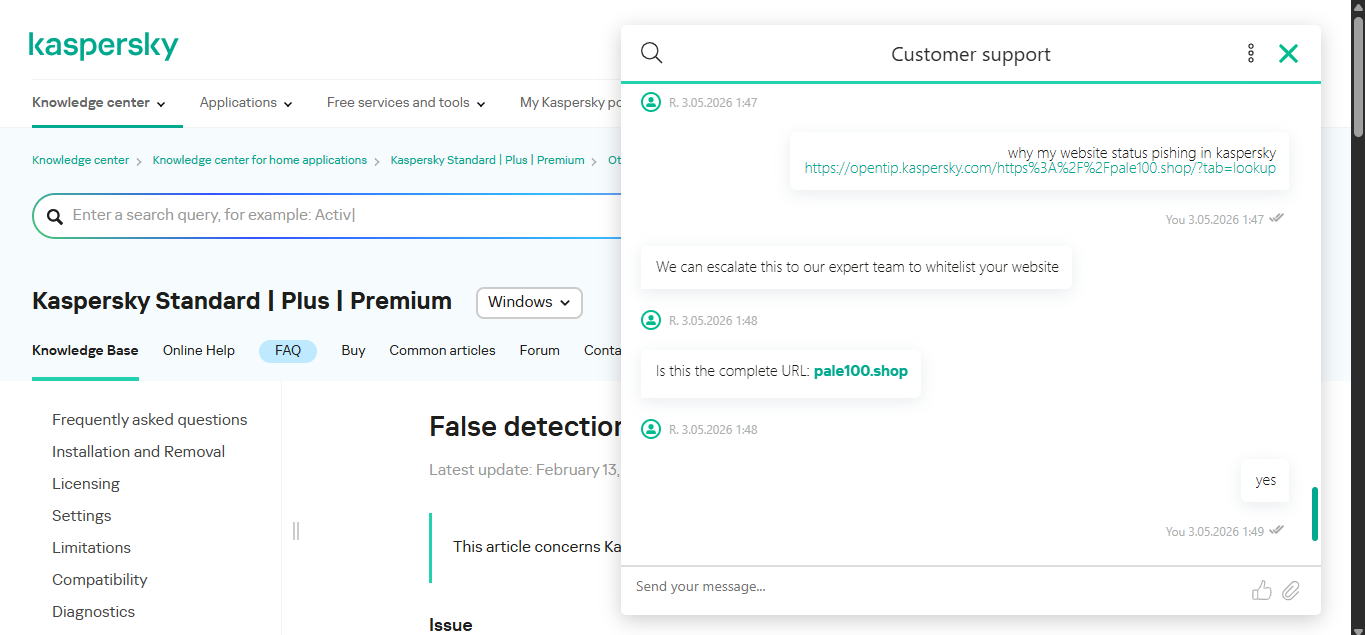Image resolution: width=1365 pixels, height=635 pixels.
Task: Open the My Kaspersky menu
Action: [569, 103]
